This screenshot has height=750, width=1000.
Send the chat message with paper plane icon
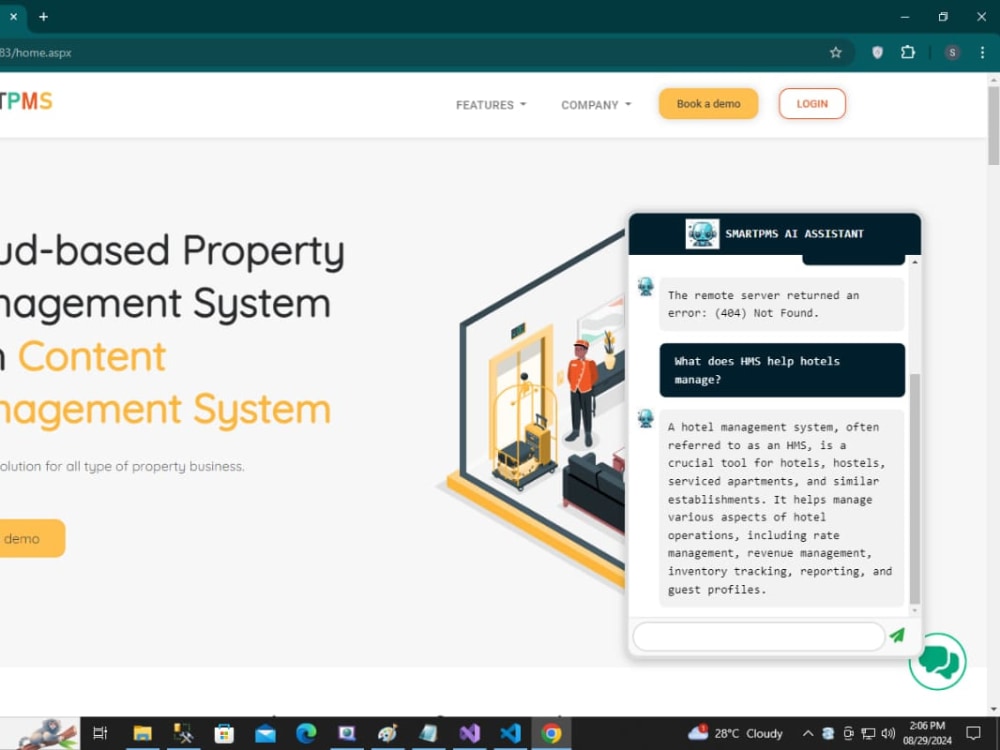[x=897, y=635]
